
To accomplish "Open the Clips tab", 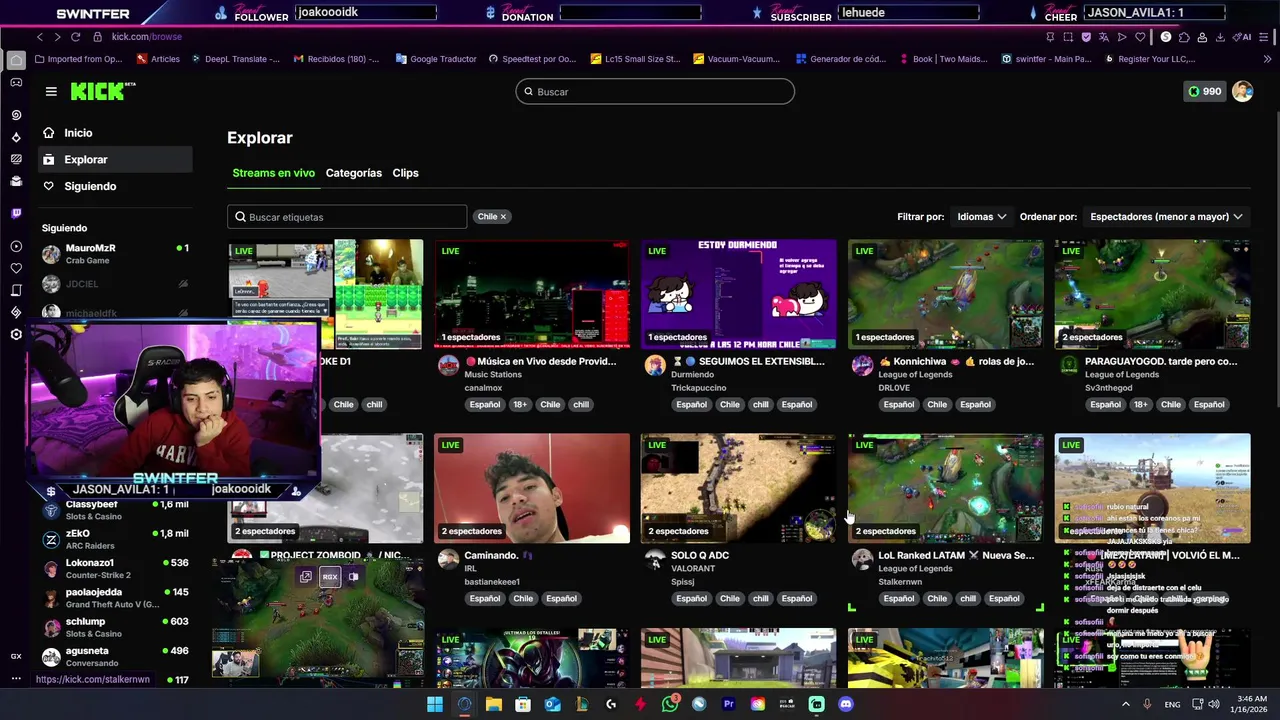I will (x=405, y=173).
